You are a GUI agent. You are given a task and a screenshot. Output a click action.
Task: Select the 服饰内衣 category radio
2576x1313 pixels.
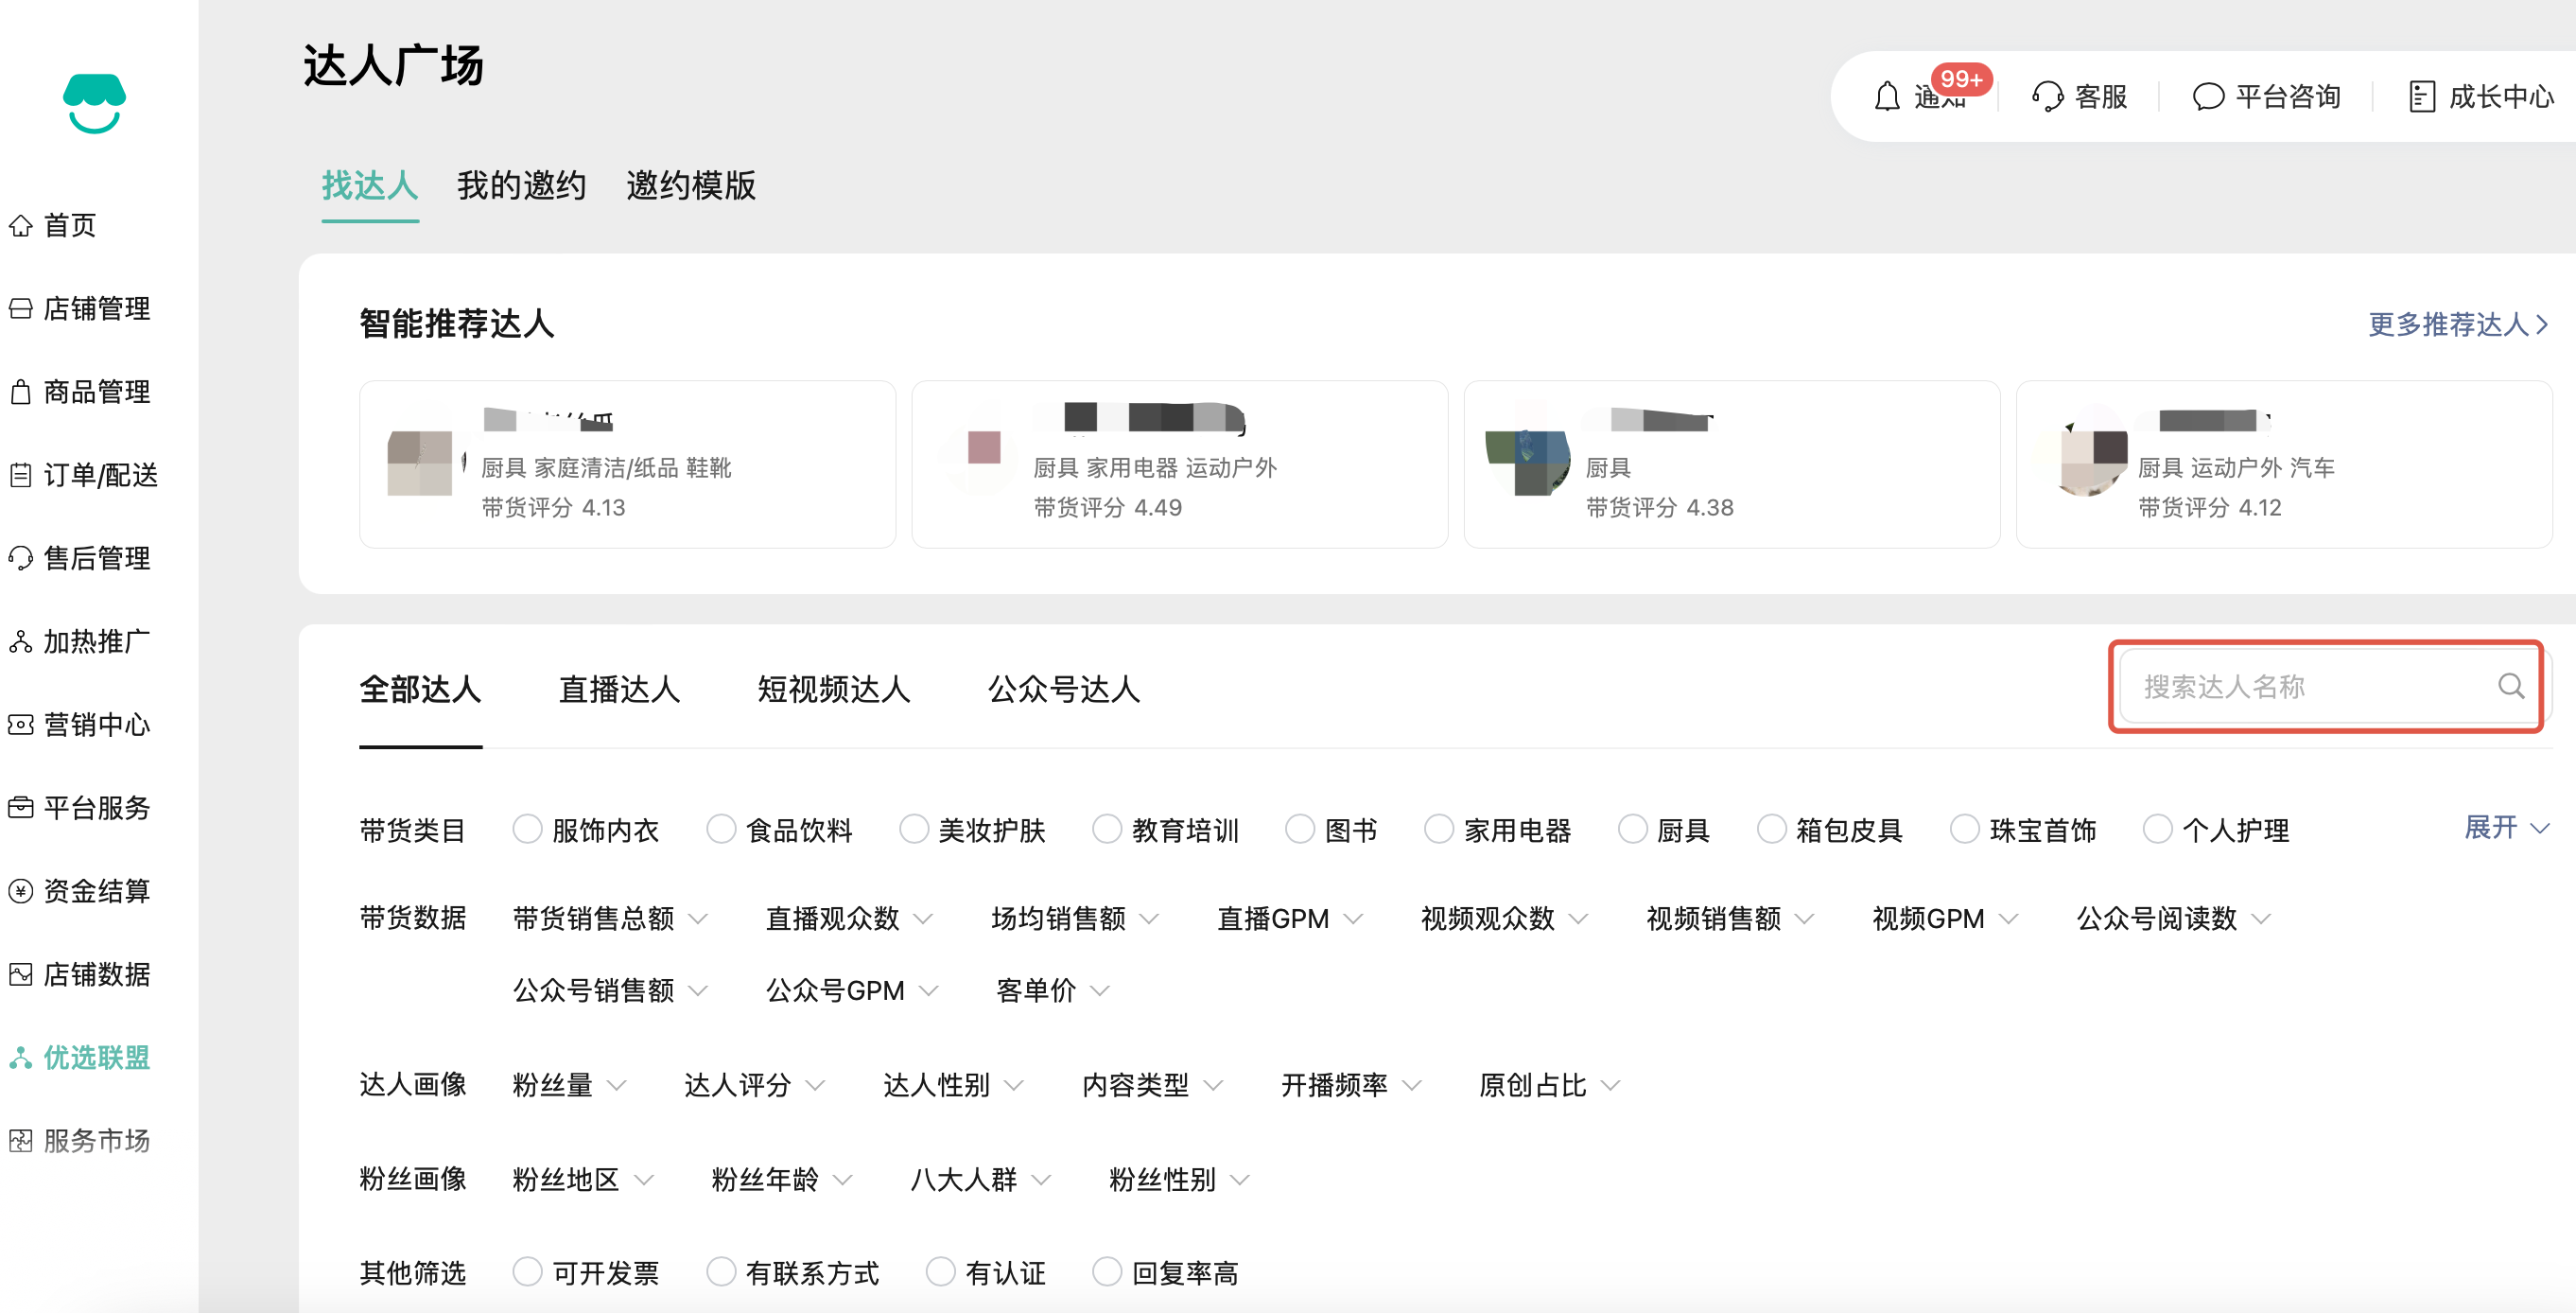click(527, 829)
